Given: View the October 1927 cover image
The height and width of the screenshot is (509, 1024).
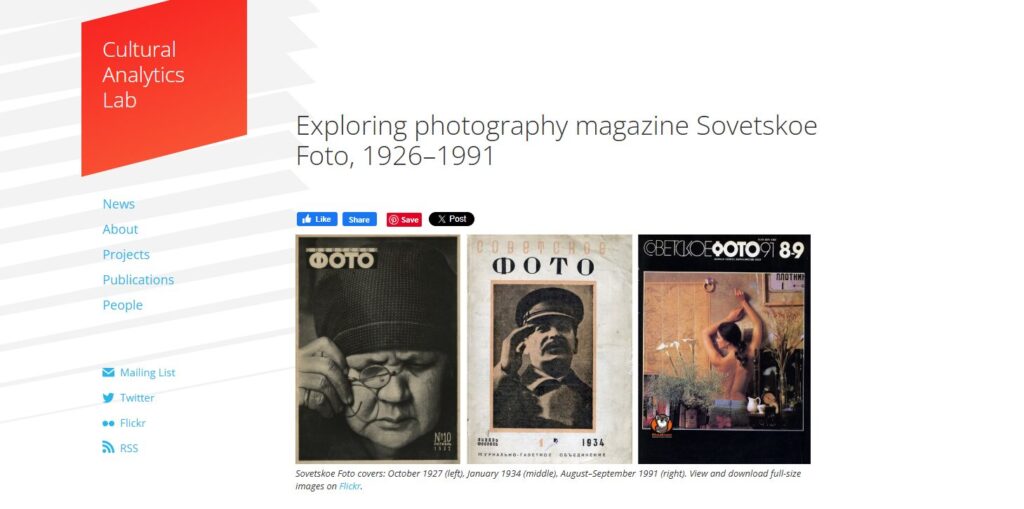Looking at the screenshot, I should pos(377,349).
